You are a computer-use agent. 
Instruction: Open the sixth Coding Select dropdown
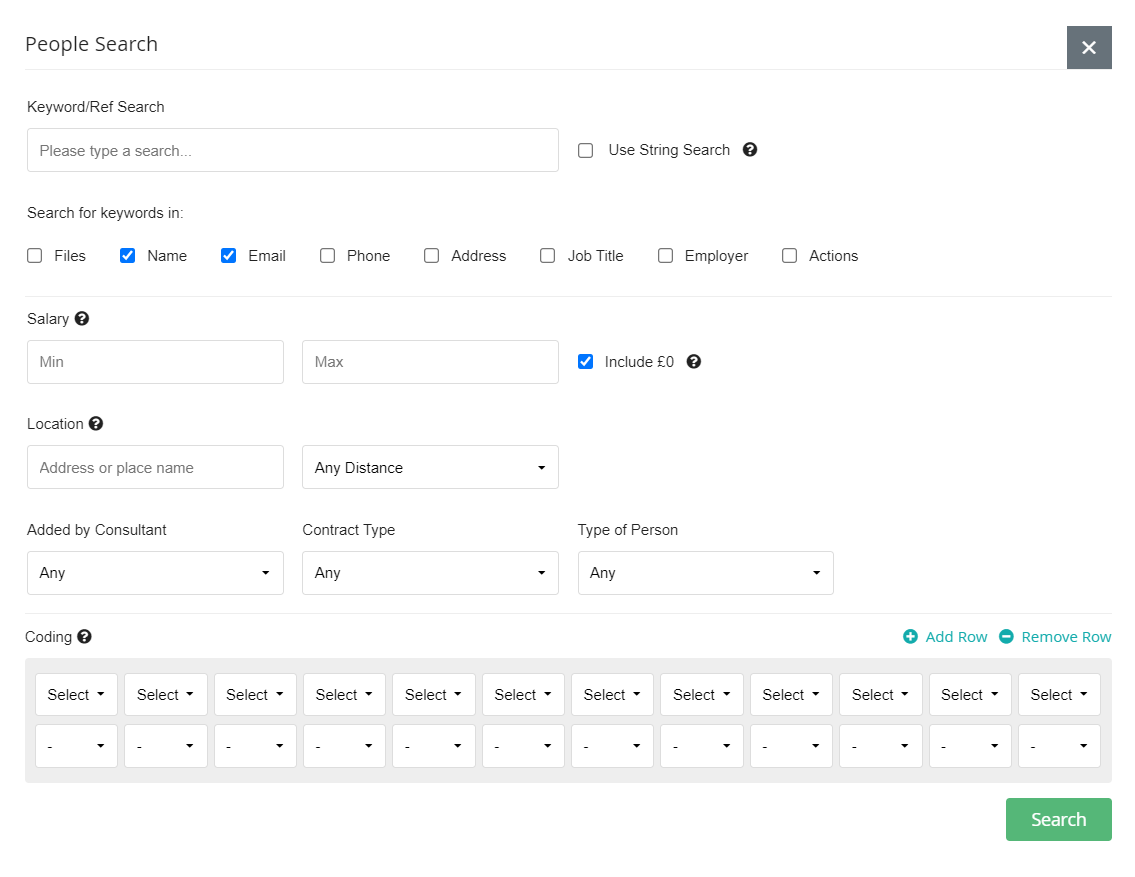pos(523,695)
